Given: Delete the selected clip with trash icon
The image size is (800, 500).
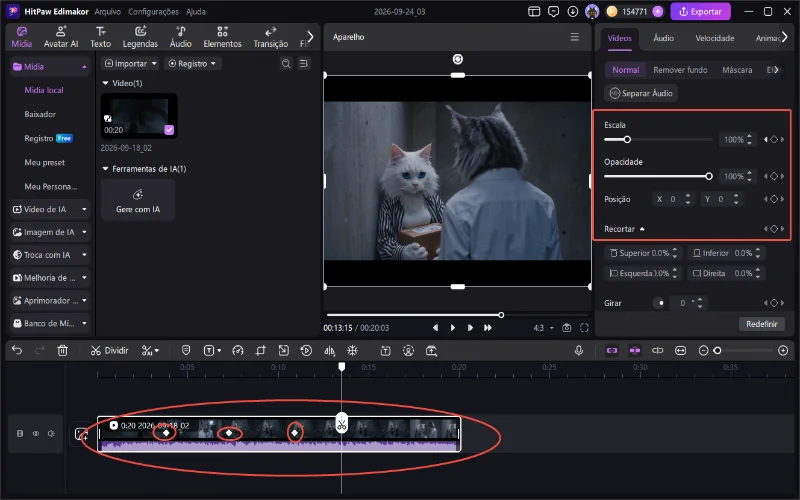Looking at the screenshot, I should pyautogui.click(x=62, y=351).
